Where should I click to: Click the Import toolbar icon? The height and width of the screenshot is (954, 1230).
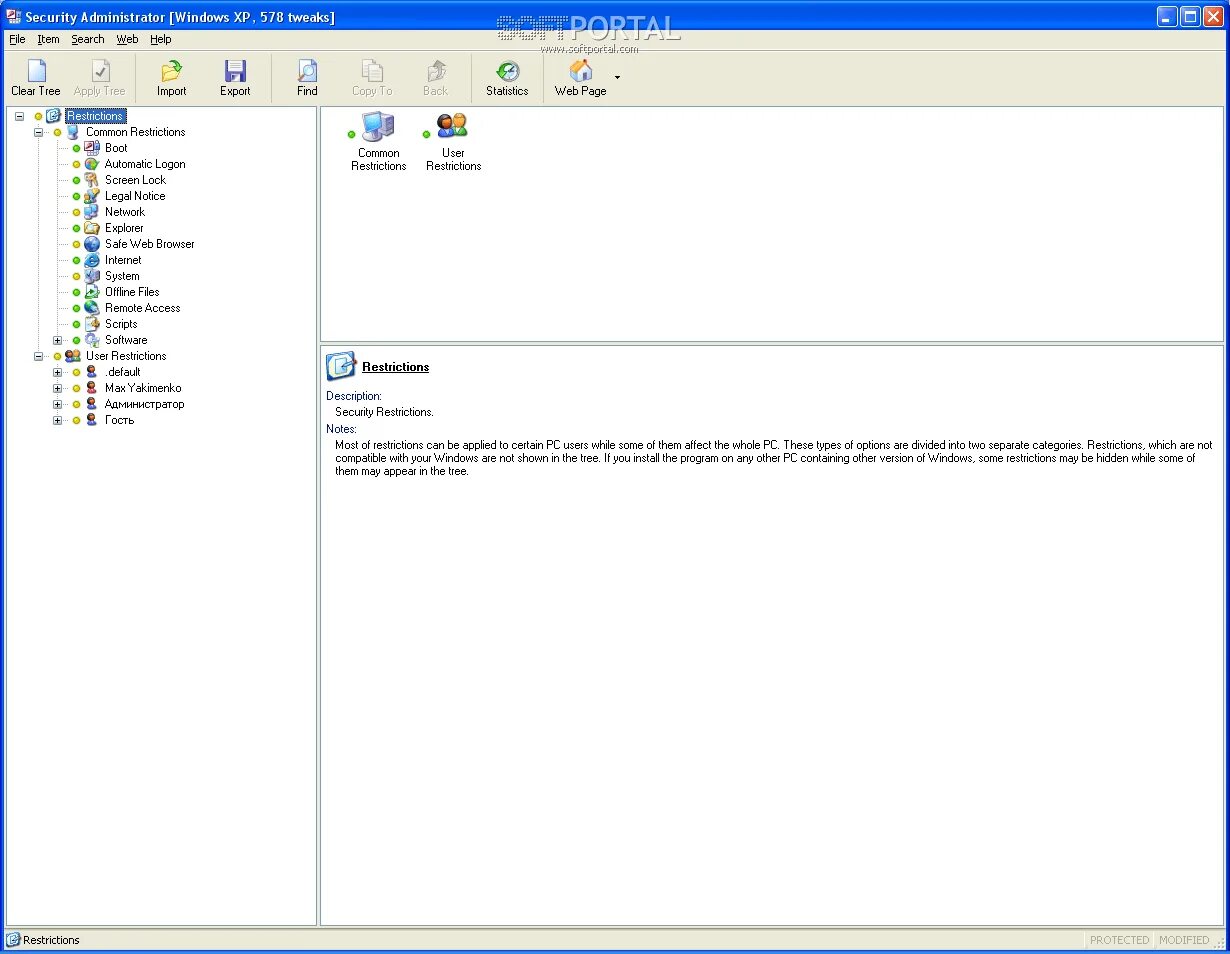pyautogui.click(x=171, y=71)
